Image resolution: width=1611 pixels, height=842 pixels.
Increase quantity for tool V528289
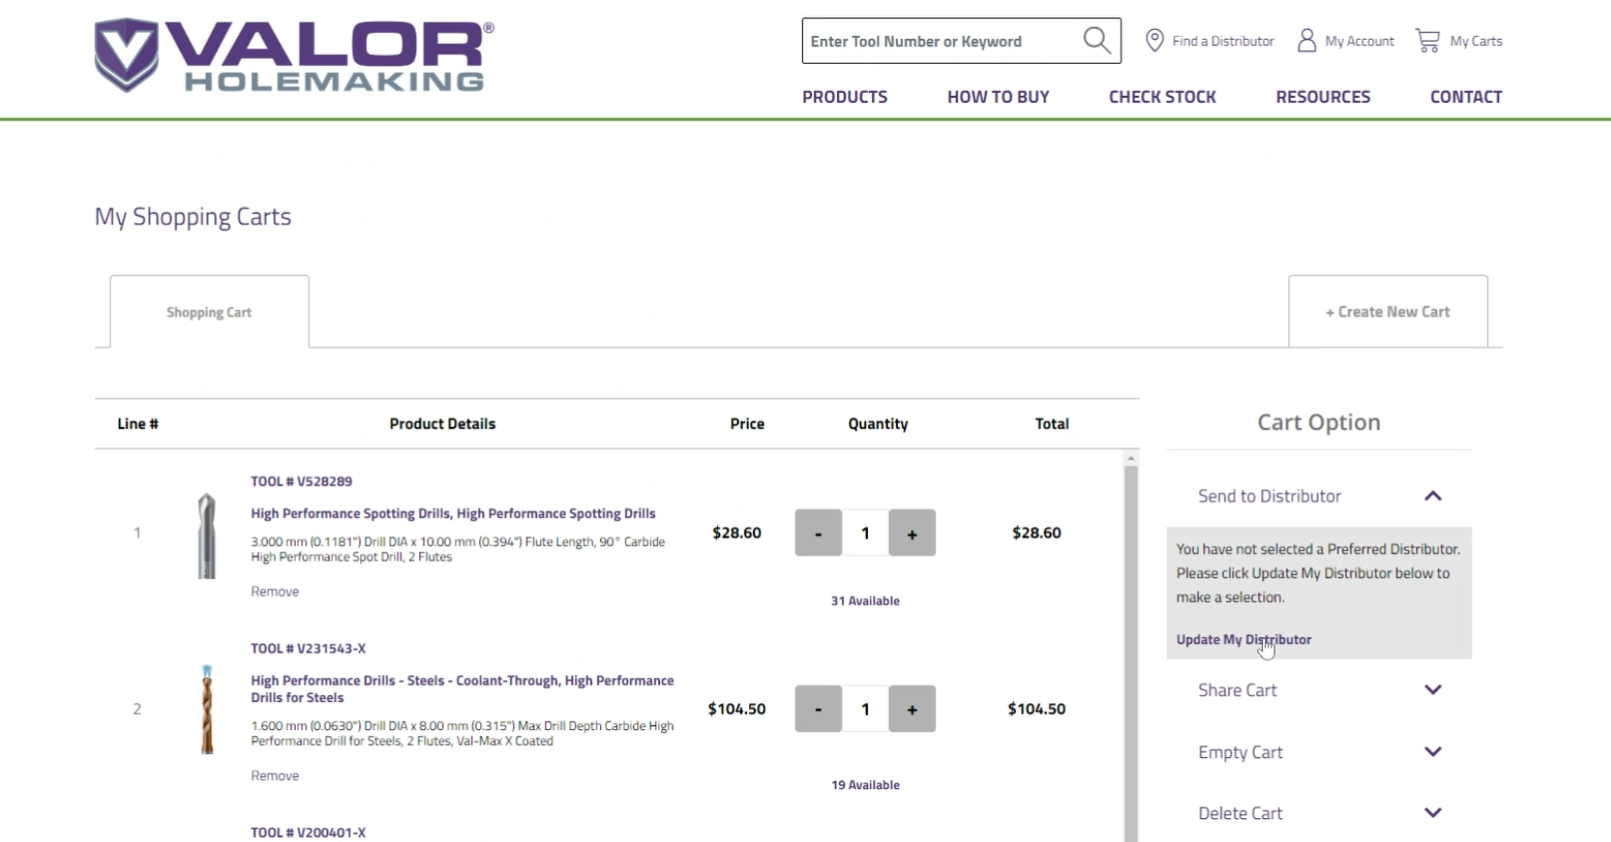coord(911,533)
